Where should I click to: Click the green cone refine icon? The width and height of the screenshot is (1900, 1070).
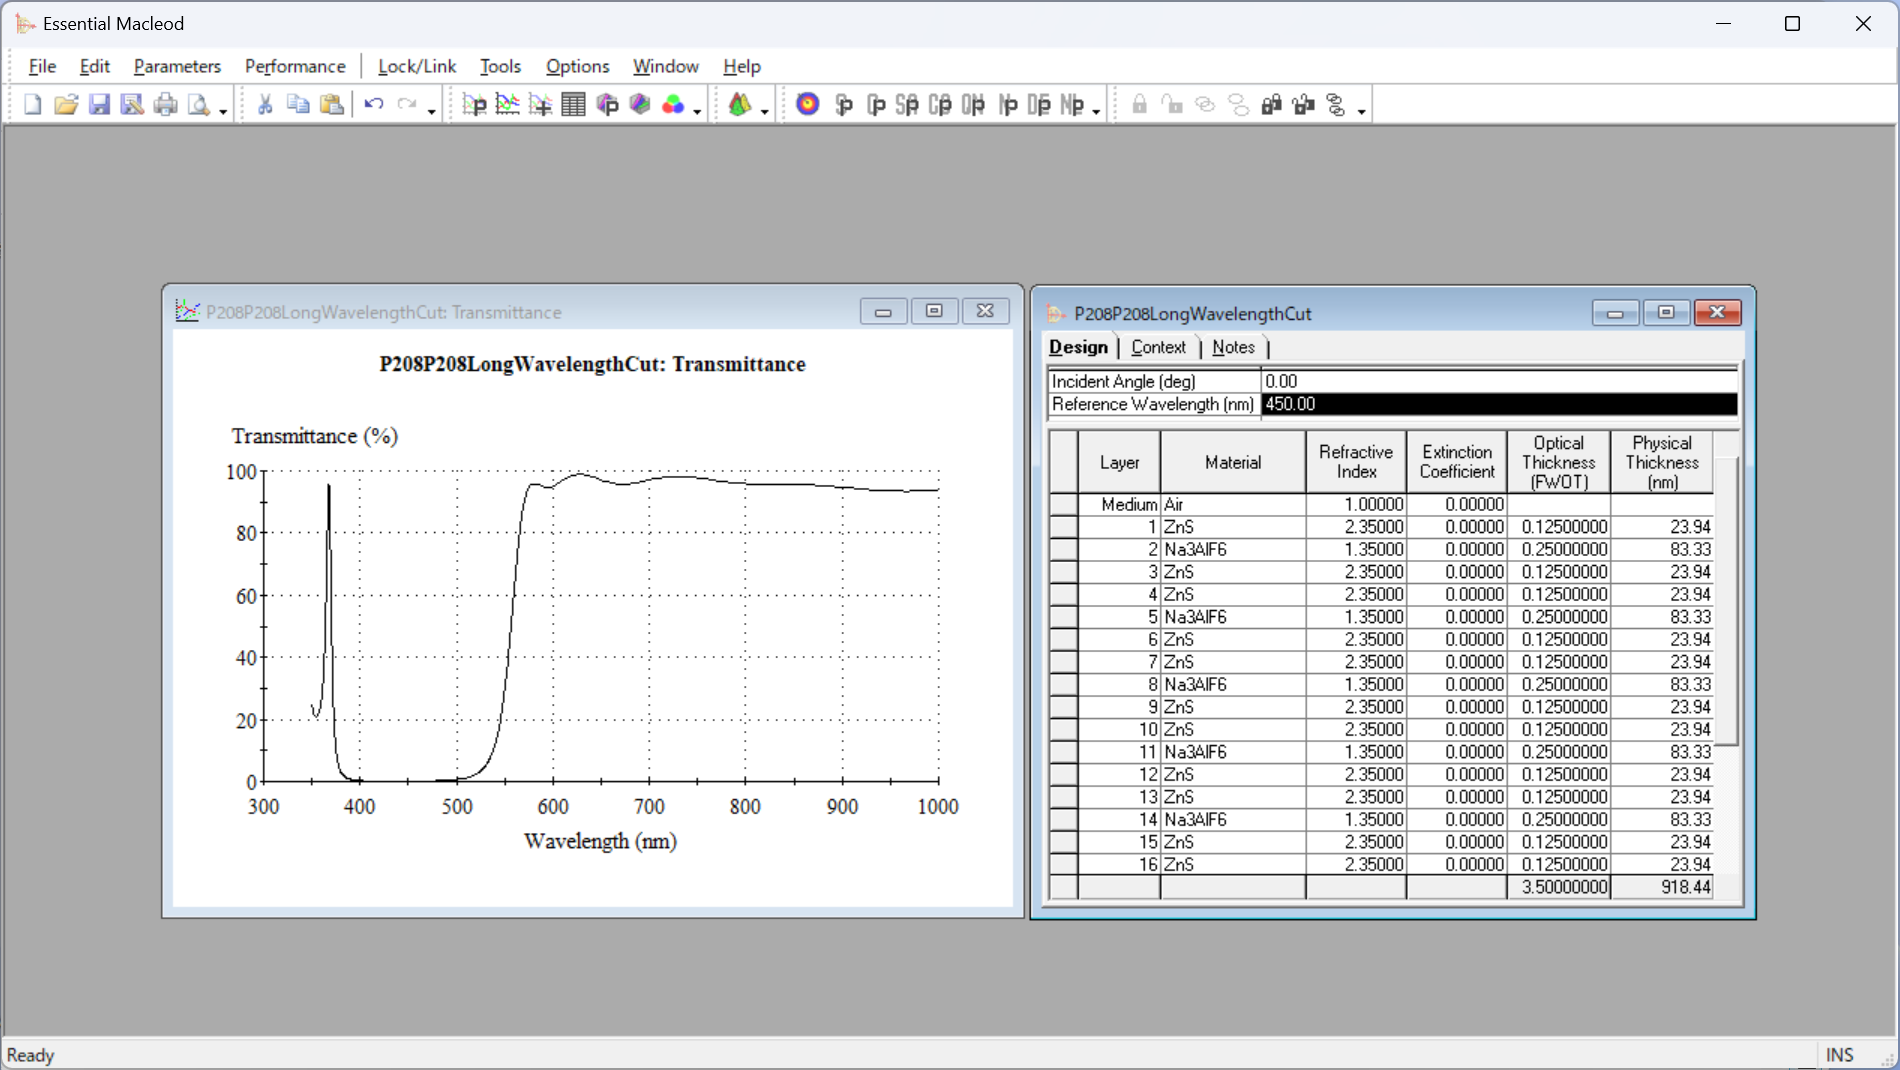pos(740,104)
